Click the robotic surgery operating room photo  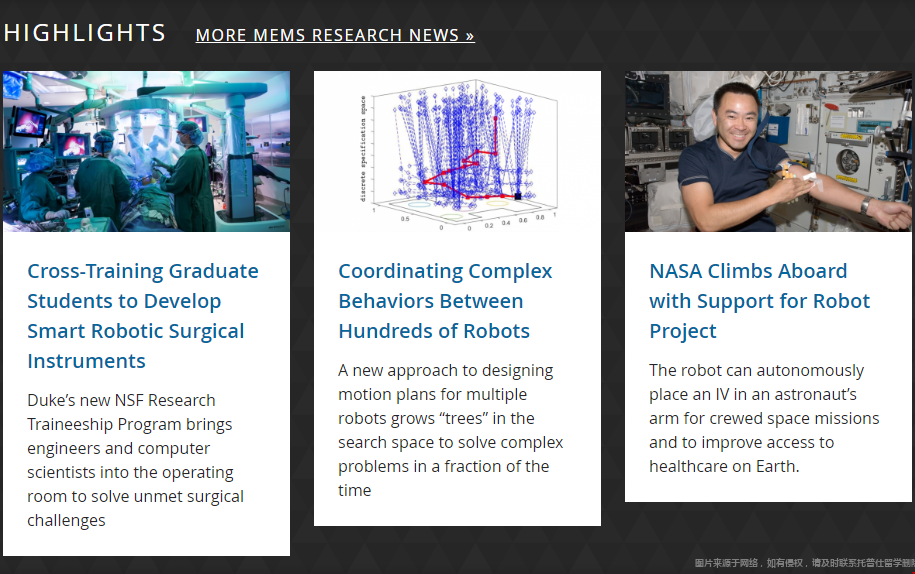[146, 151]
